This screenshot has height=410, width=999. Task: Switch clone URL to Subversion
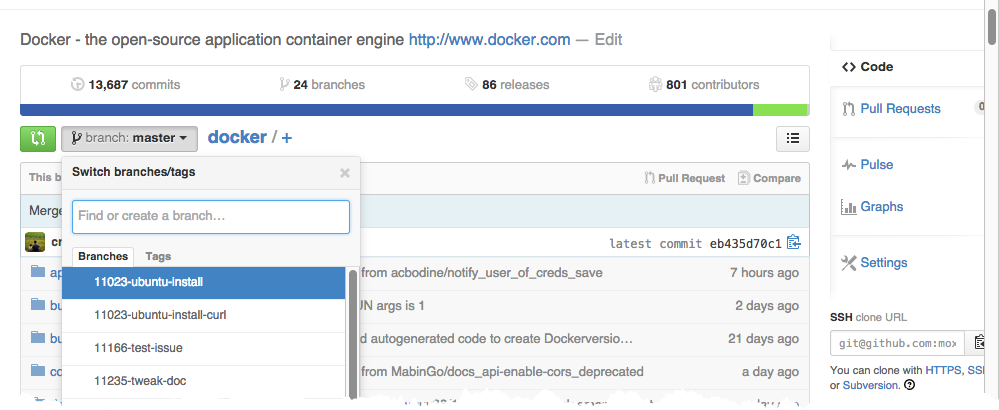point(871,385)
